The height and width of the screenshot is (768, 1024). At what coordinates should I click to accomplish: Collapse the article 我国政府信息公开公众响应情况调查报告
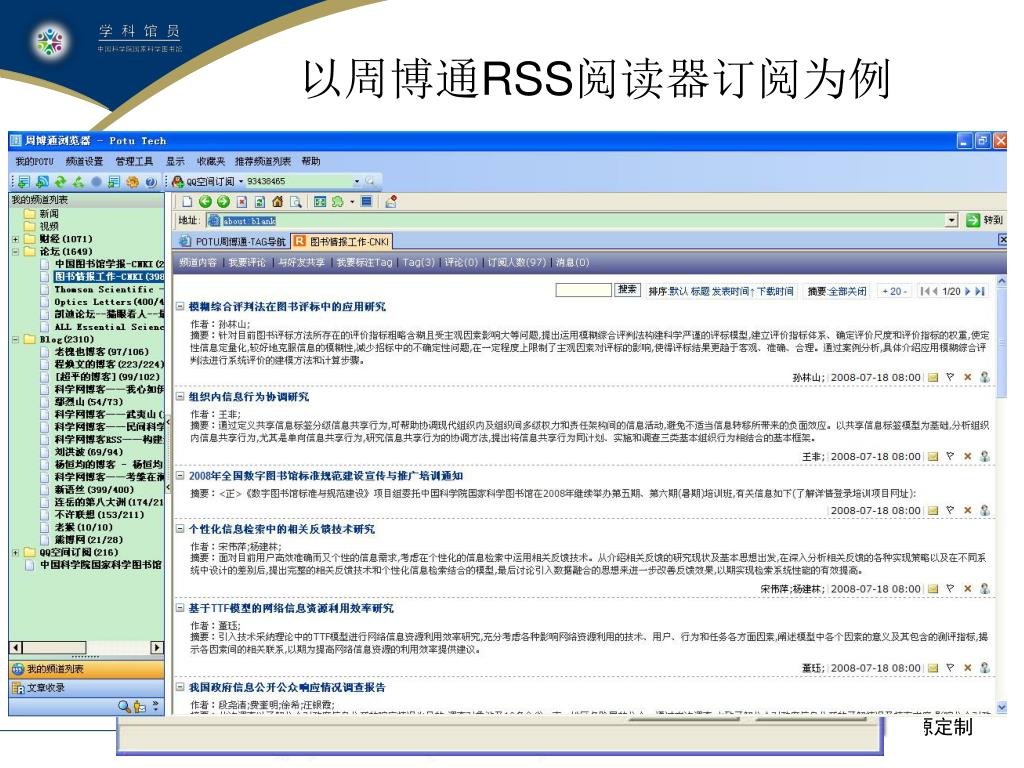tap(180, 687)
